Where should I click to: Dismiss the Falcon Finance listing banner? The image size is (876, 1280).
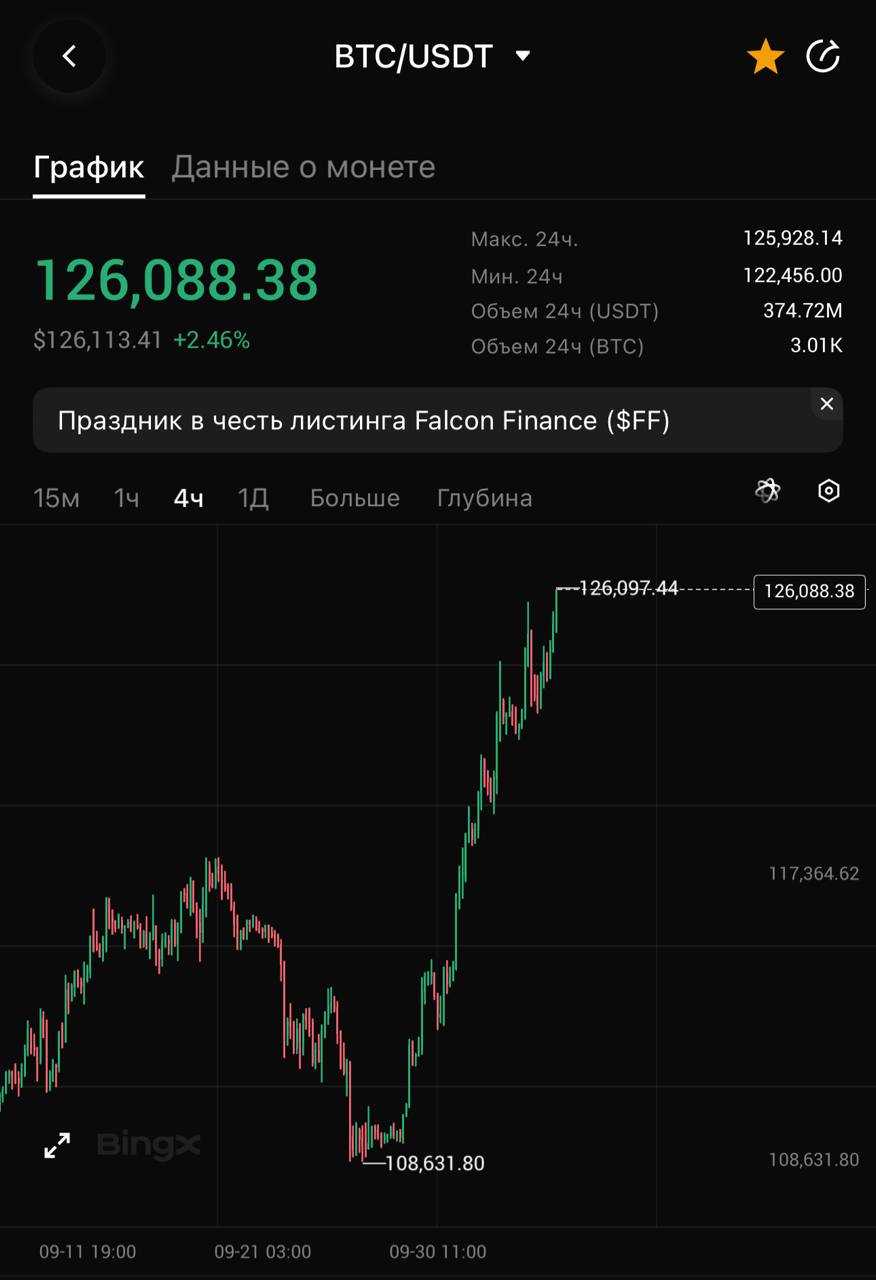[x=826, y=404]
